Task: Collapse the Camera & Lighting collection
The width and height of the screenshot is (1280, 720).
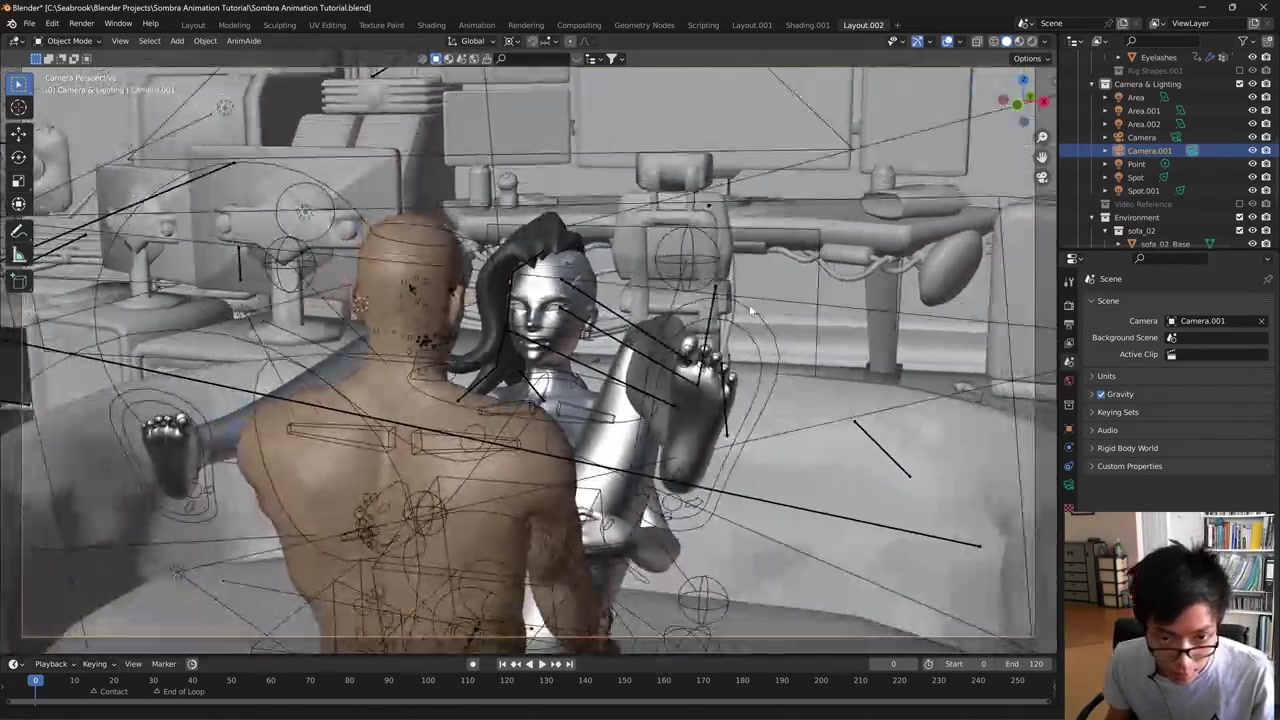Action: tap(1092, 84)
